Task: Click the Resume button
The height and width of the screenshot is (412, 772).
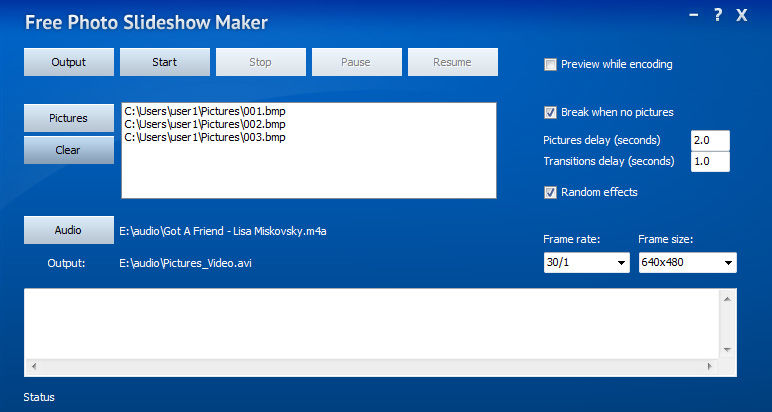Action: click(452, 62)
